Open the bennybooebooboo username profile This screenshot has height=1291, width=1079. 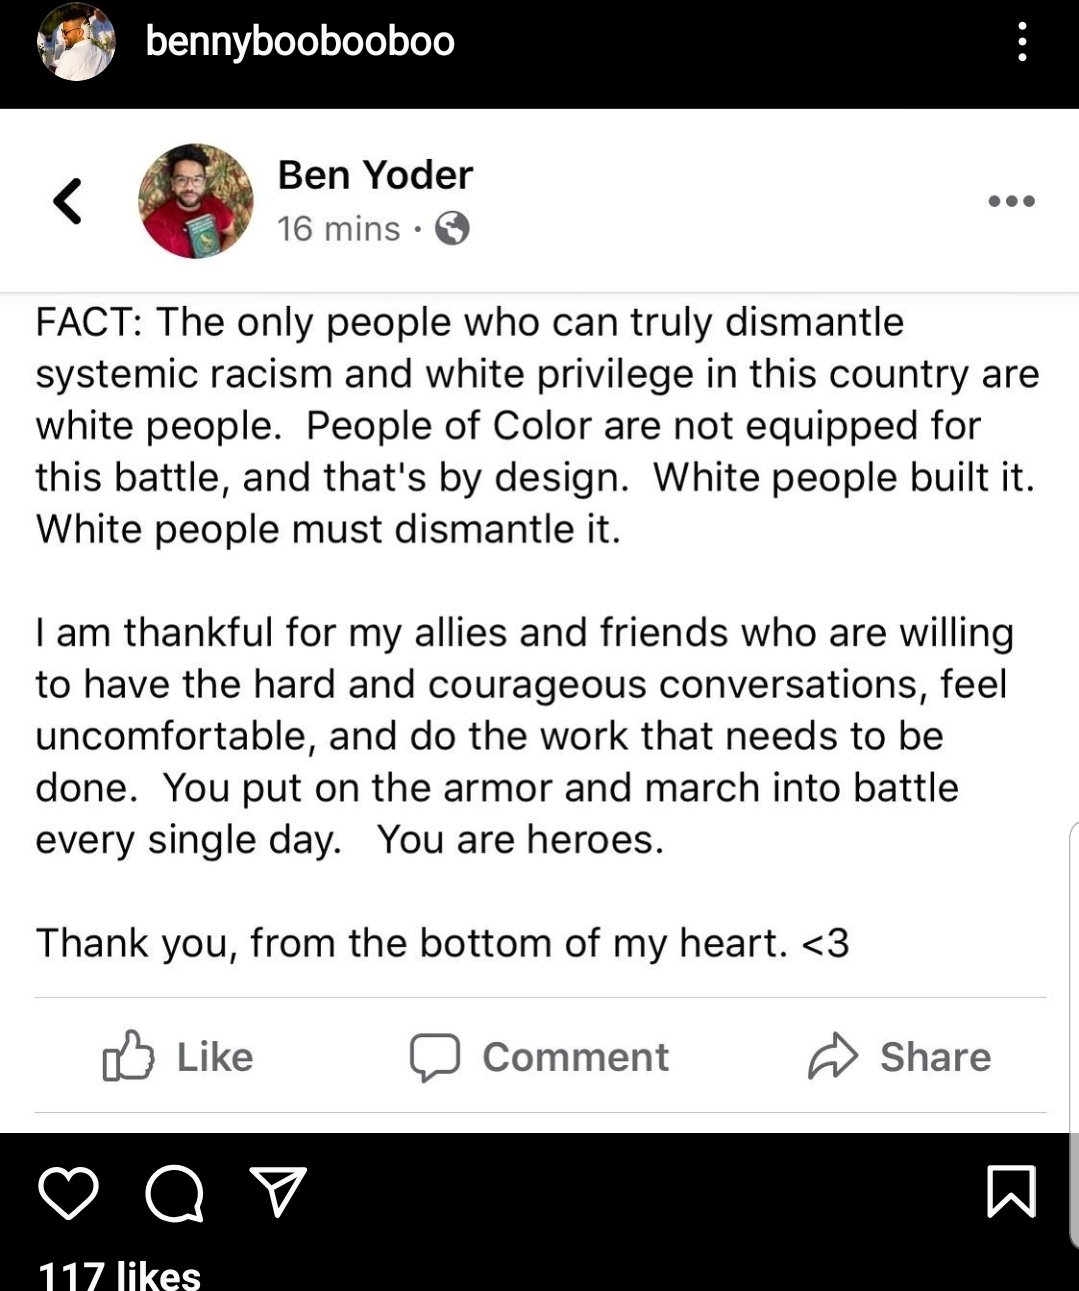coord(300,42)
